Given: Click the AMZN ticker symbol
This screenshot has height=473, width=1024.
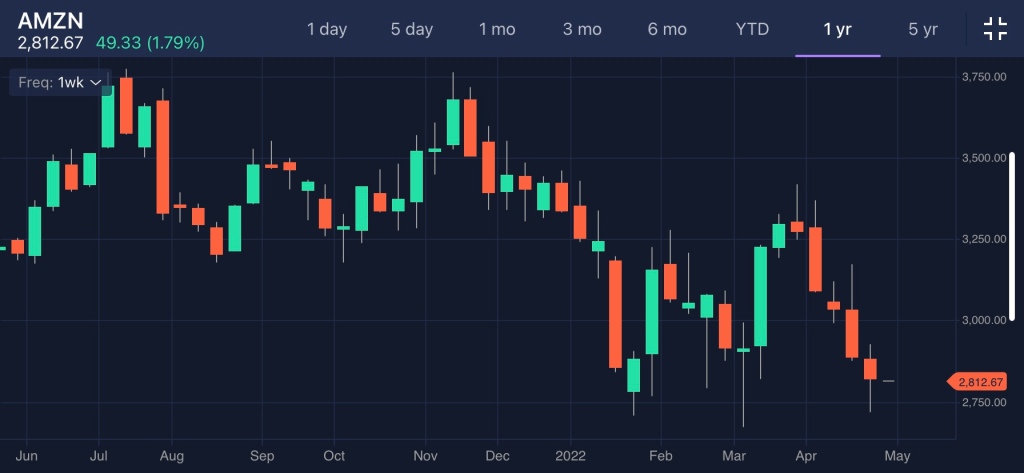Looking at the screenshot, I should tap(49, 18).
